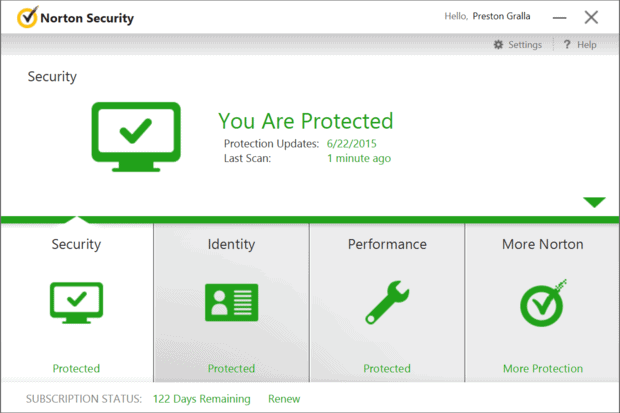Click the 'Norton Security' title text
The width and height of the screenshot is (620, 413).
87,18
